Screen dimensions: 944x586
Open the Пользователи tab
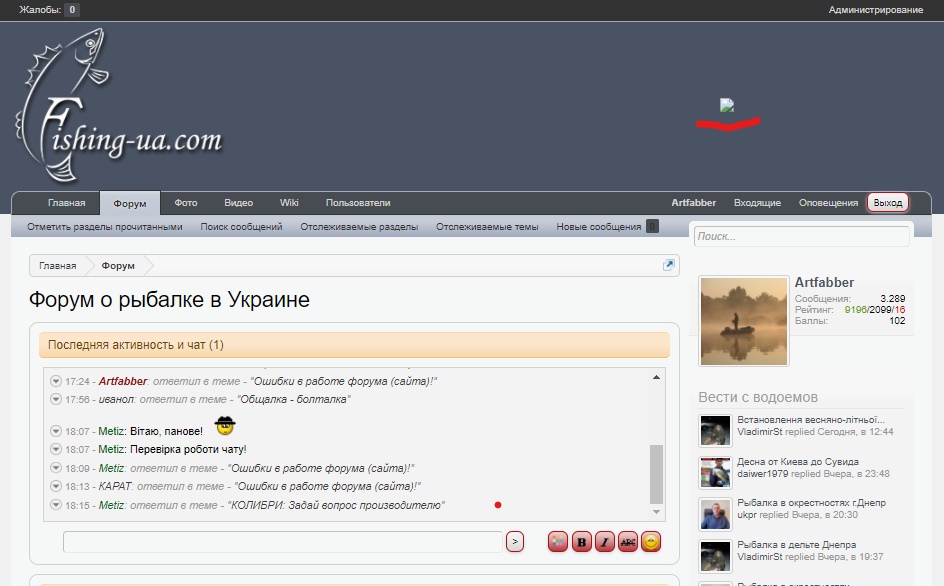click(358, 203)
